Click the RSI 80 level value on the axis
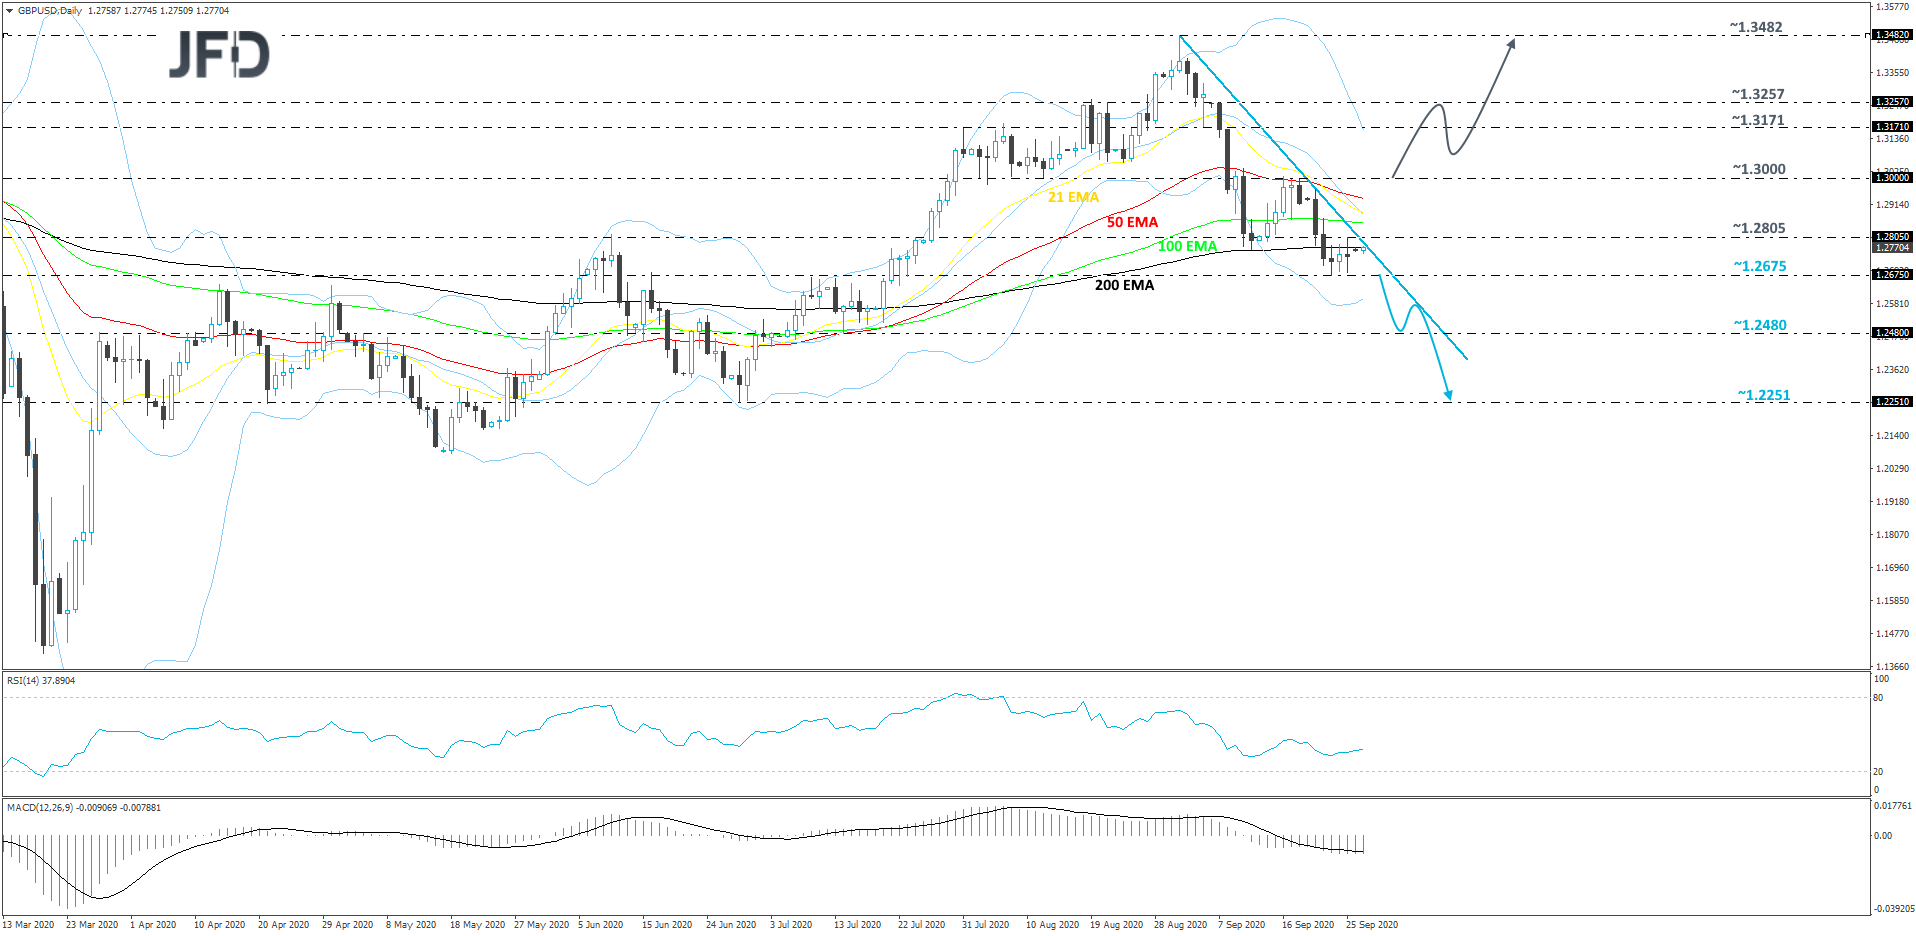Viewport: 1916px width, 936px height. pos(1878,697)
